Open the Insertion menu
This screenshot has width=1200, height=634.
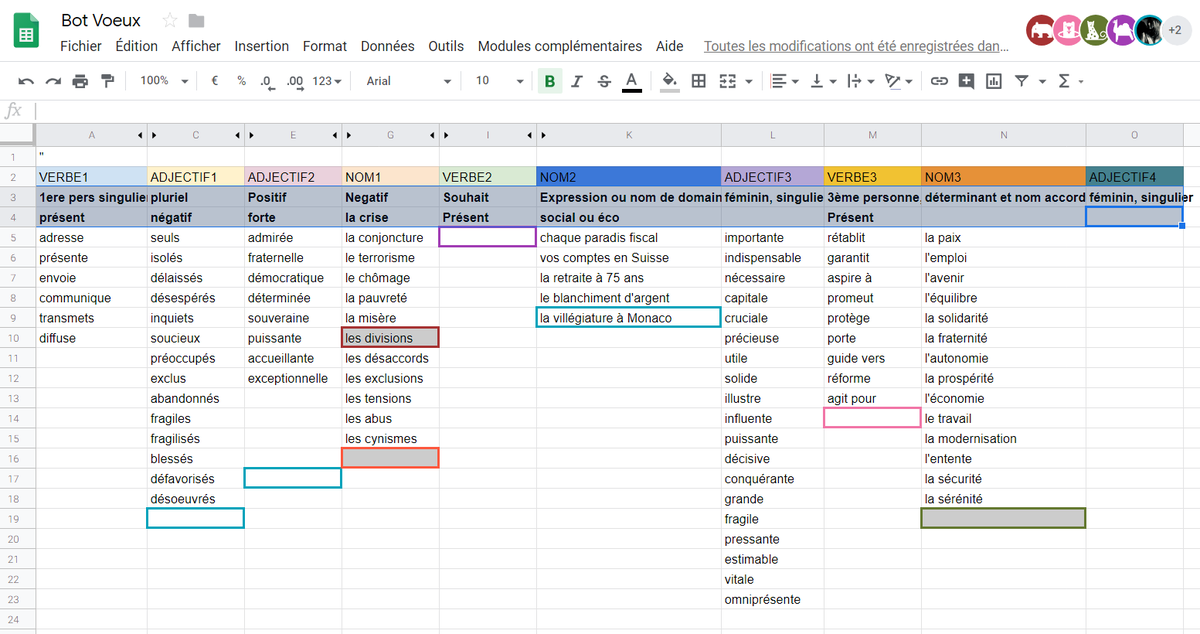[262, 46]
